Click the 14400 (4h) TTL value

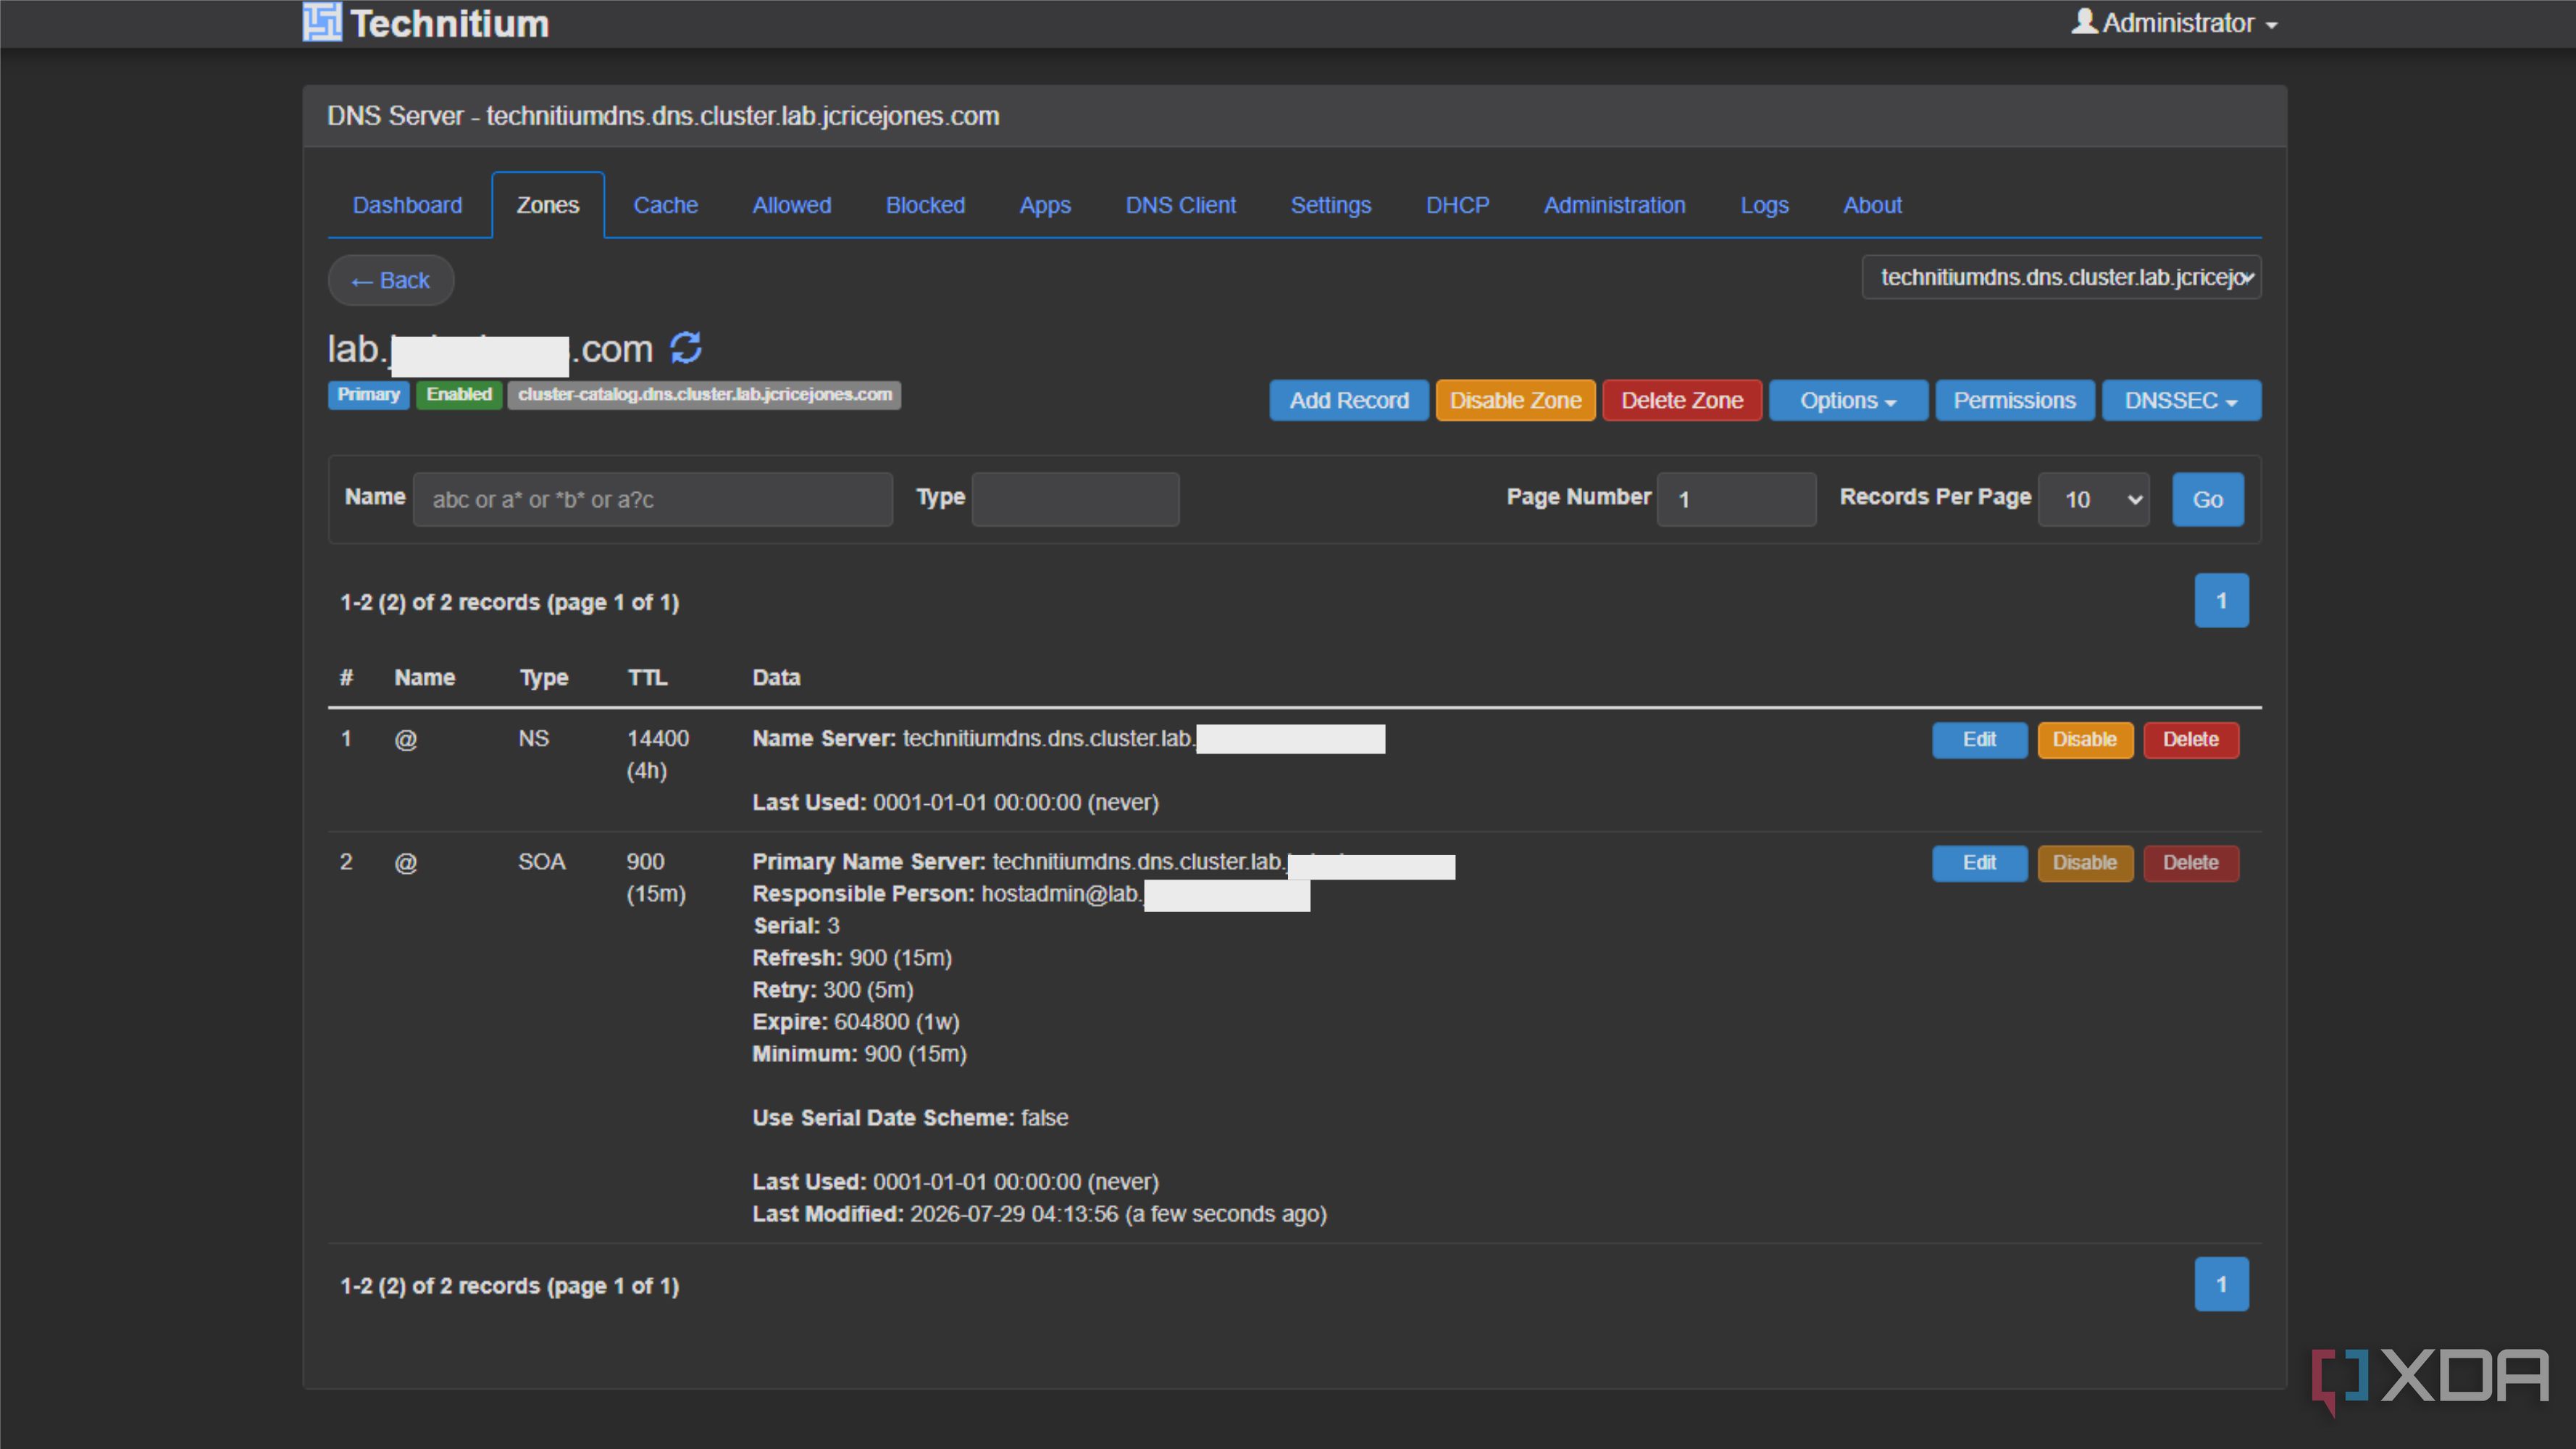(657, 754)
